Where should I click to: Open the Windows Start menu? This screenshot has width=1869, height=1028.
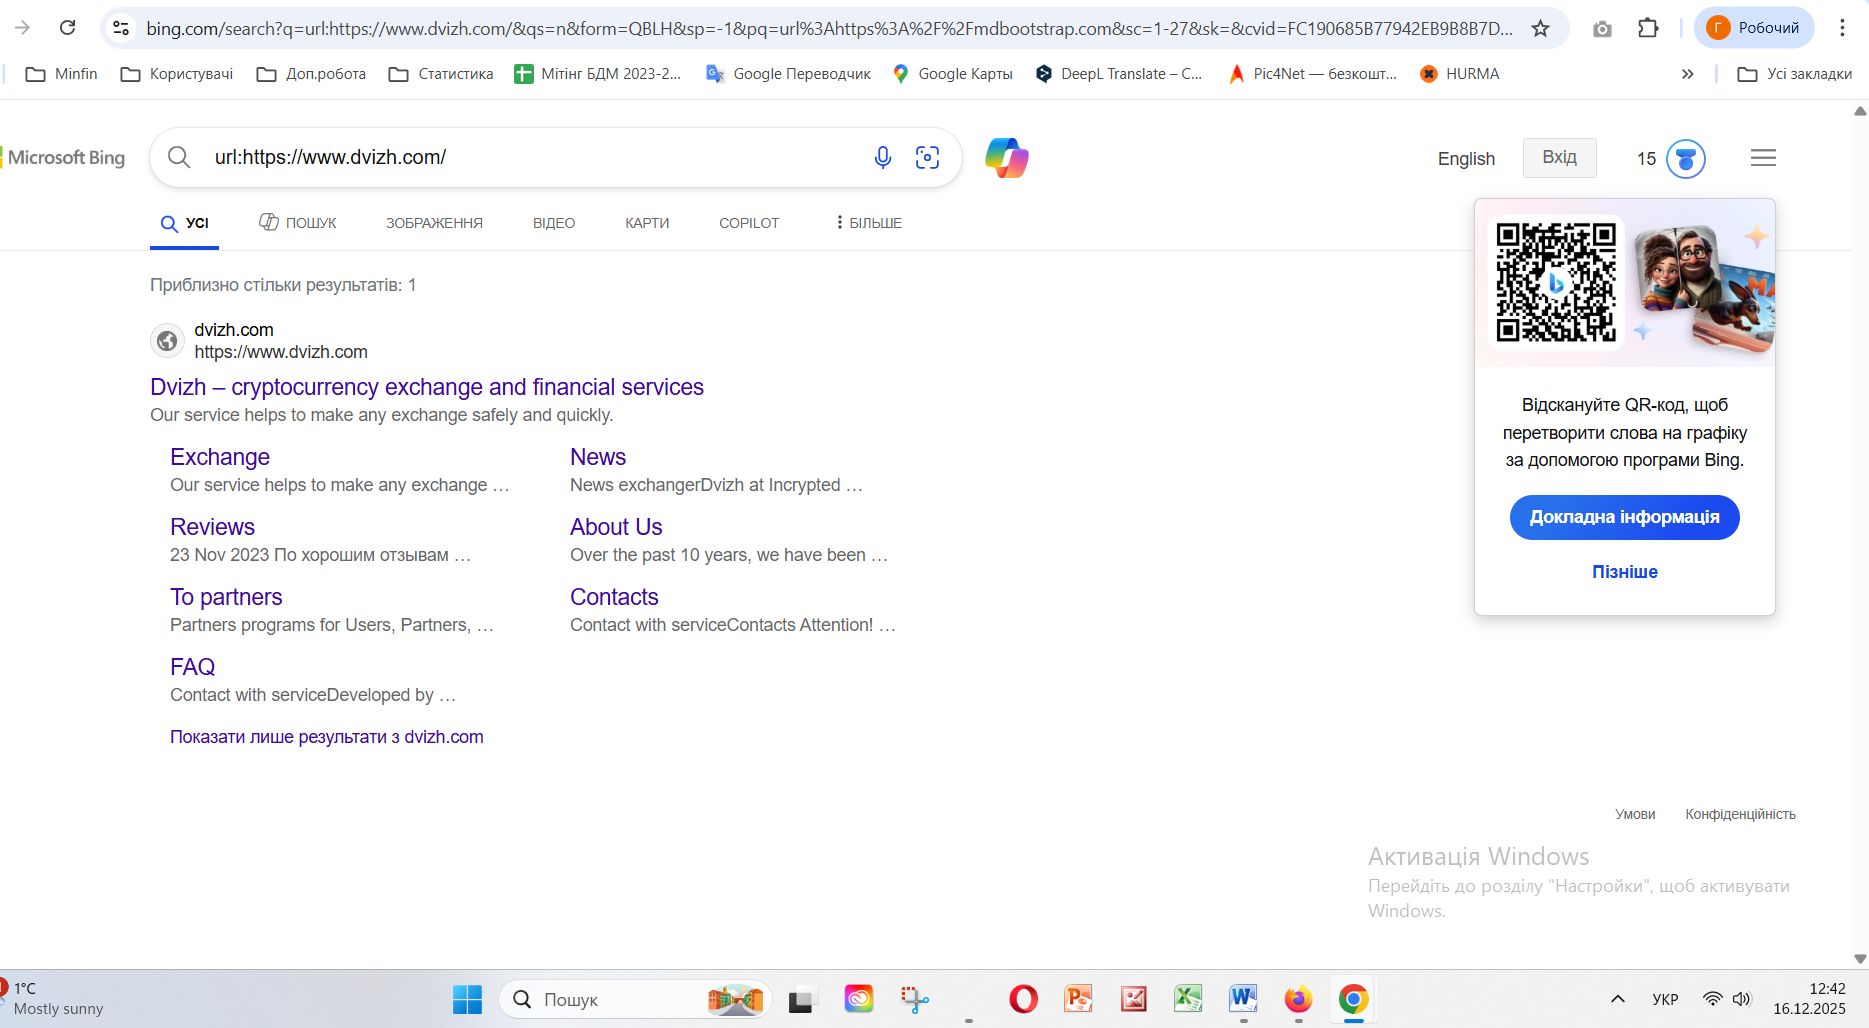click(467, 999)
